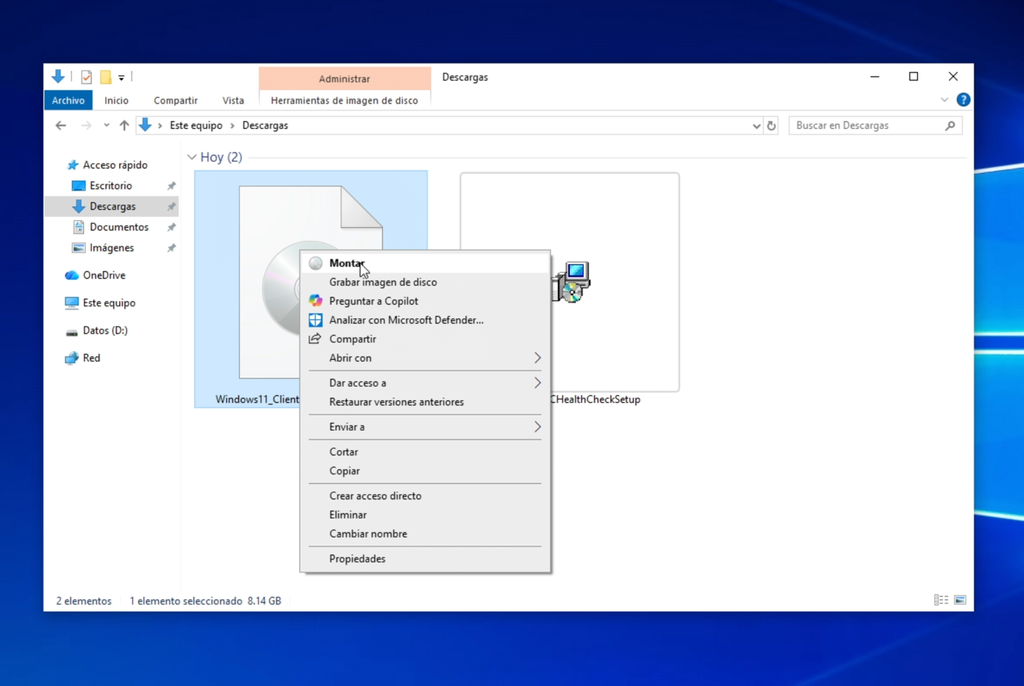Choose Analizar con Microsoft Defender
Screen dimensions: 1024x686
pyautogui.click(x=425, y=320)
